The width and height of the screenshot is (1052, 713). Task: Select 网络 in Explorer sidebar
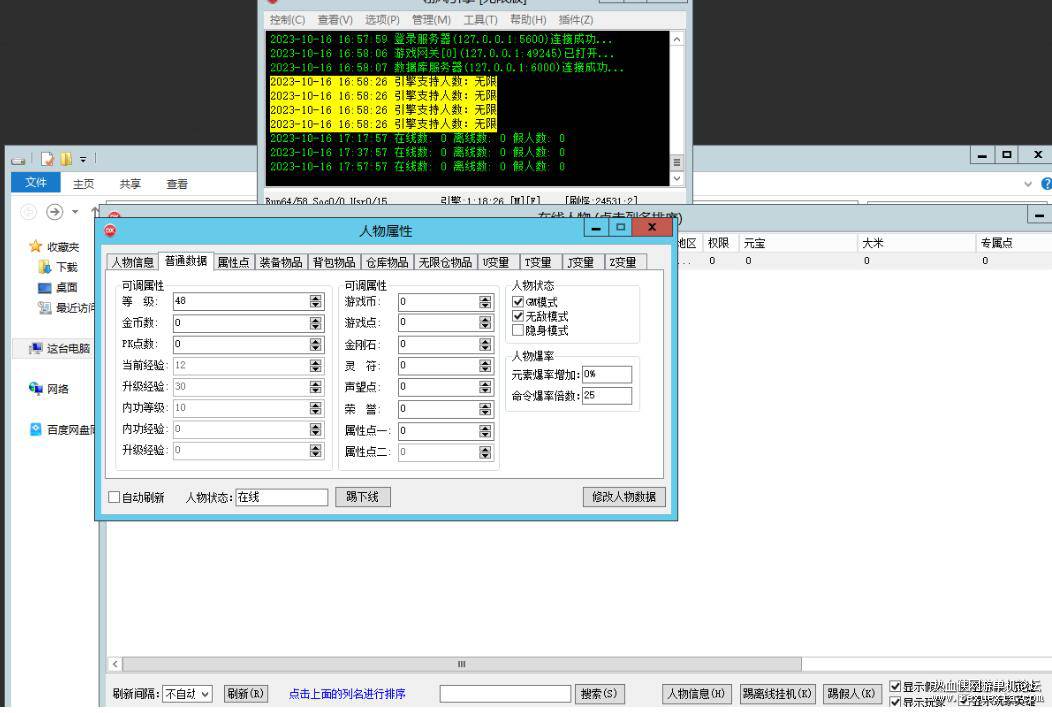click(48, 389)
